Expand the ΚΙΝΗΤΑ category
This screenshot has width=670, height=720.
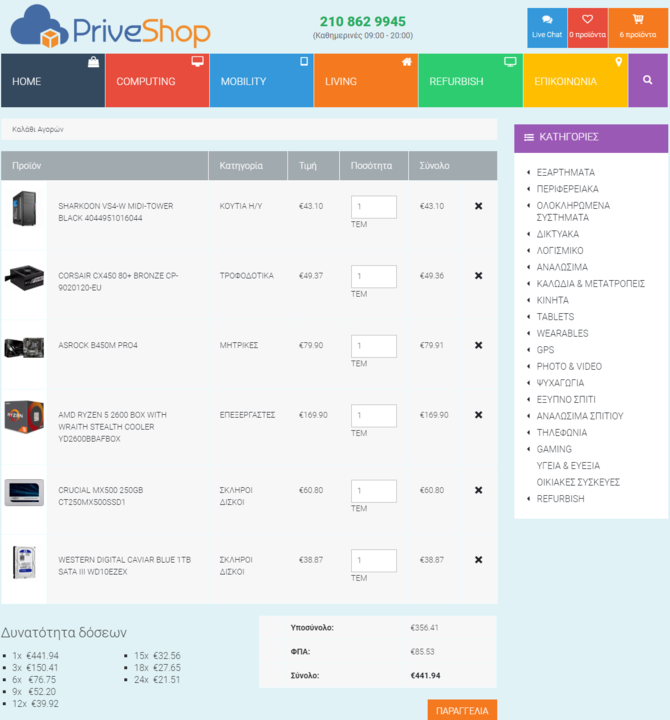click(x=552, y=300)
